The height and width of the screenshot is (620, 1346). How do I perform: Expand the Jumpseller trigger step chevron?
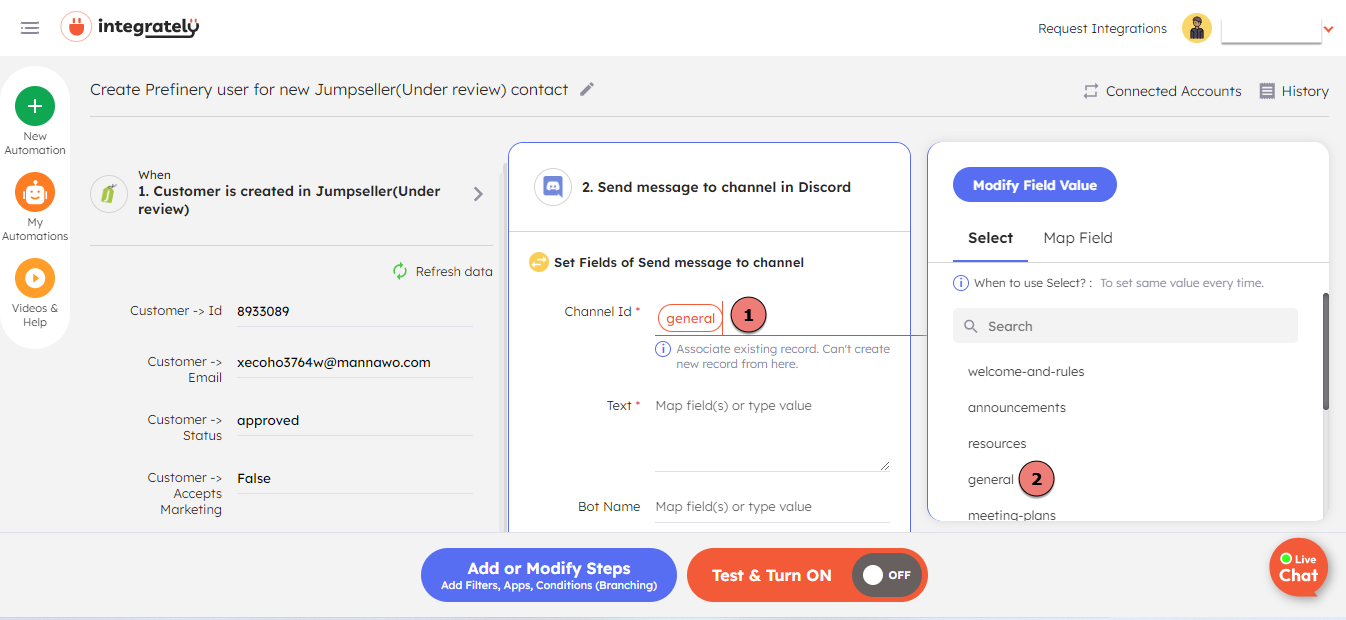pyautogui.click(x=478, y=194)
